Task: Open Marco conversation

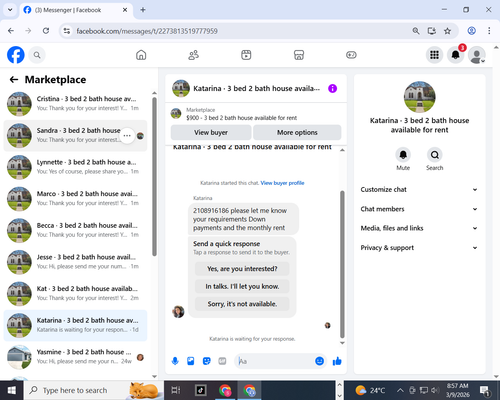Action: [75, 199]
